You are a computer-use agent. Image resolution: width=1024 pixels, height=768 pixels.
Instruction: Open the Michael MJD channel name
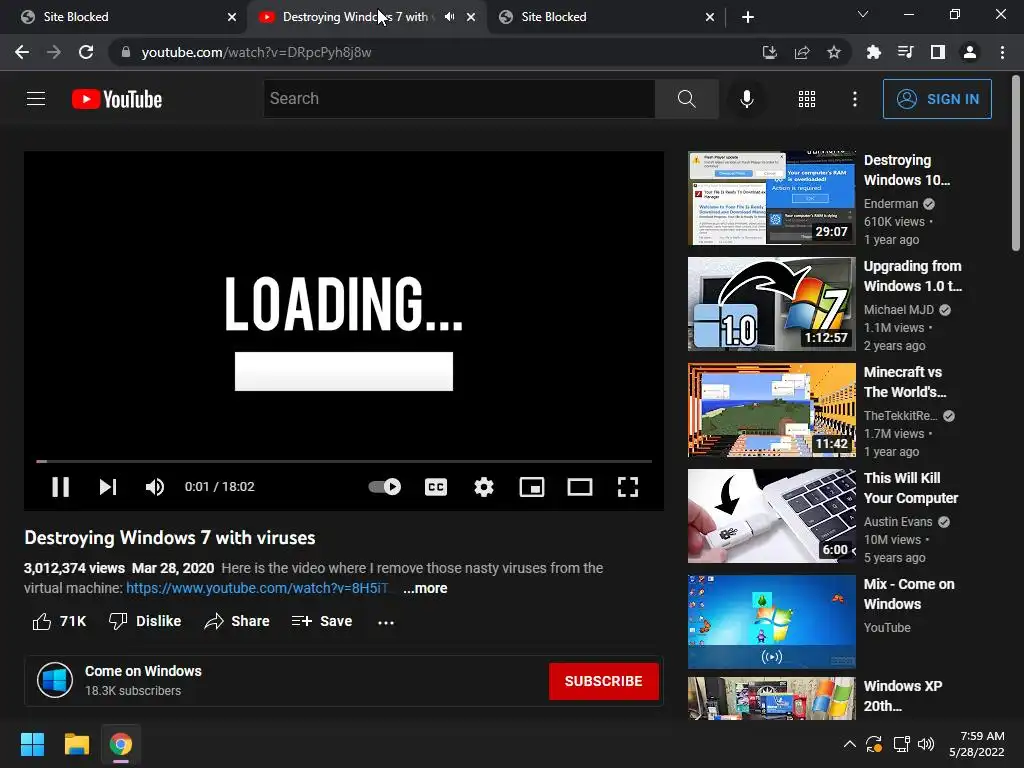click(x=899, y=310)
